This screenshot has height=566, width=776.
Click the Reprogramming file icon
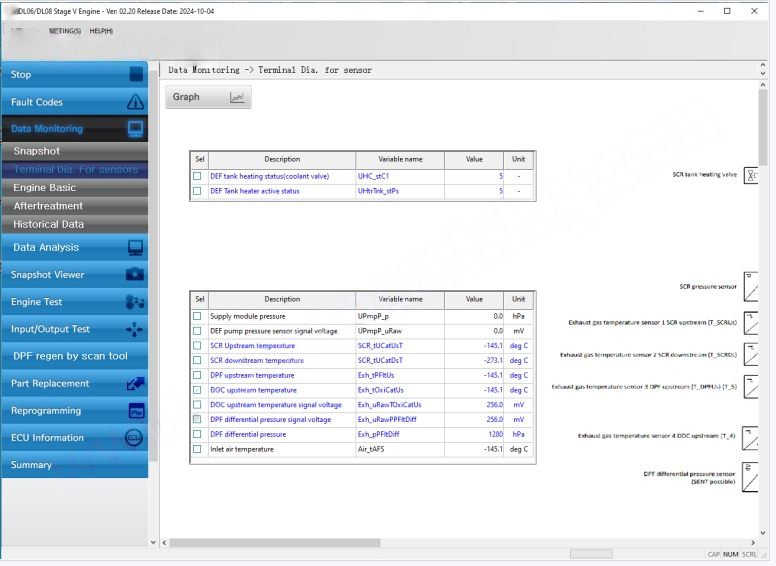pyautogui.click(x=135, y=411)
